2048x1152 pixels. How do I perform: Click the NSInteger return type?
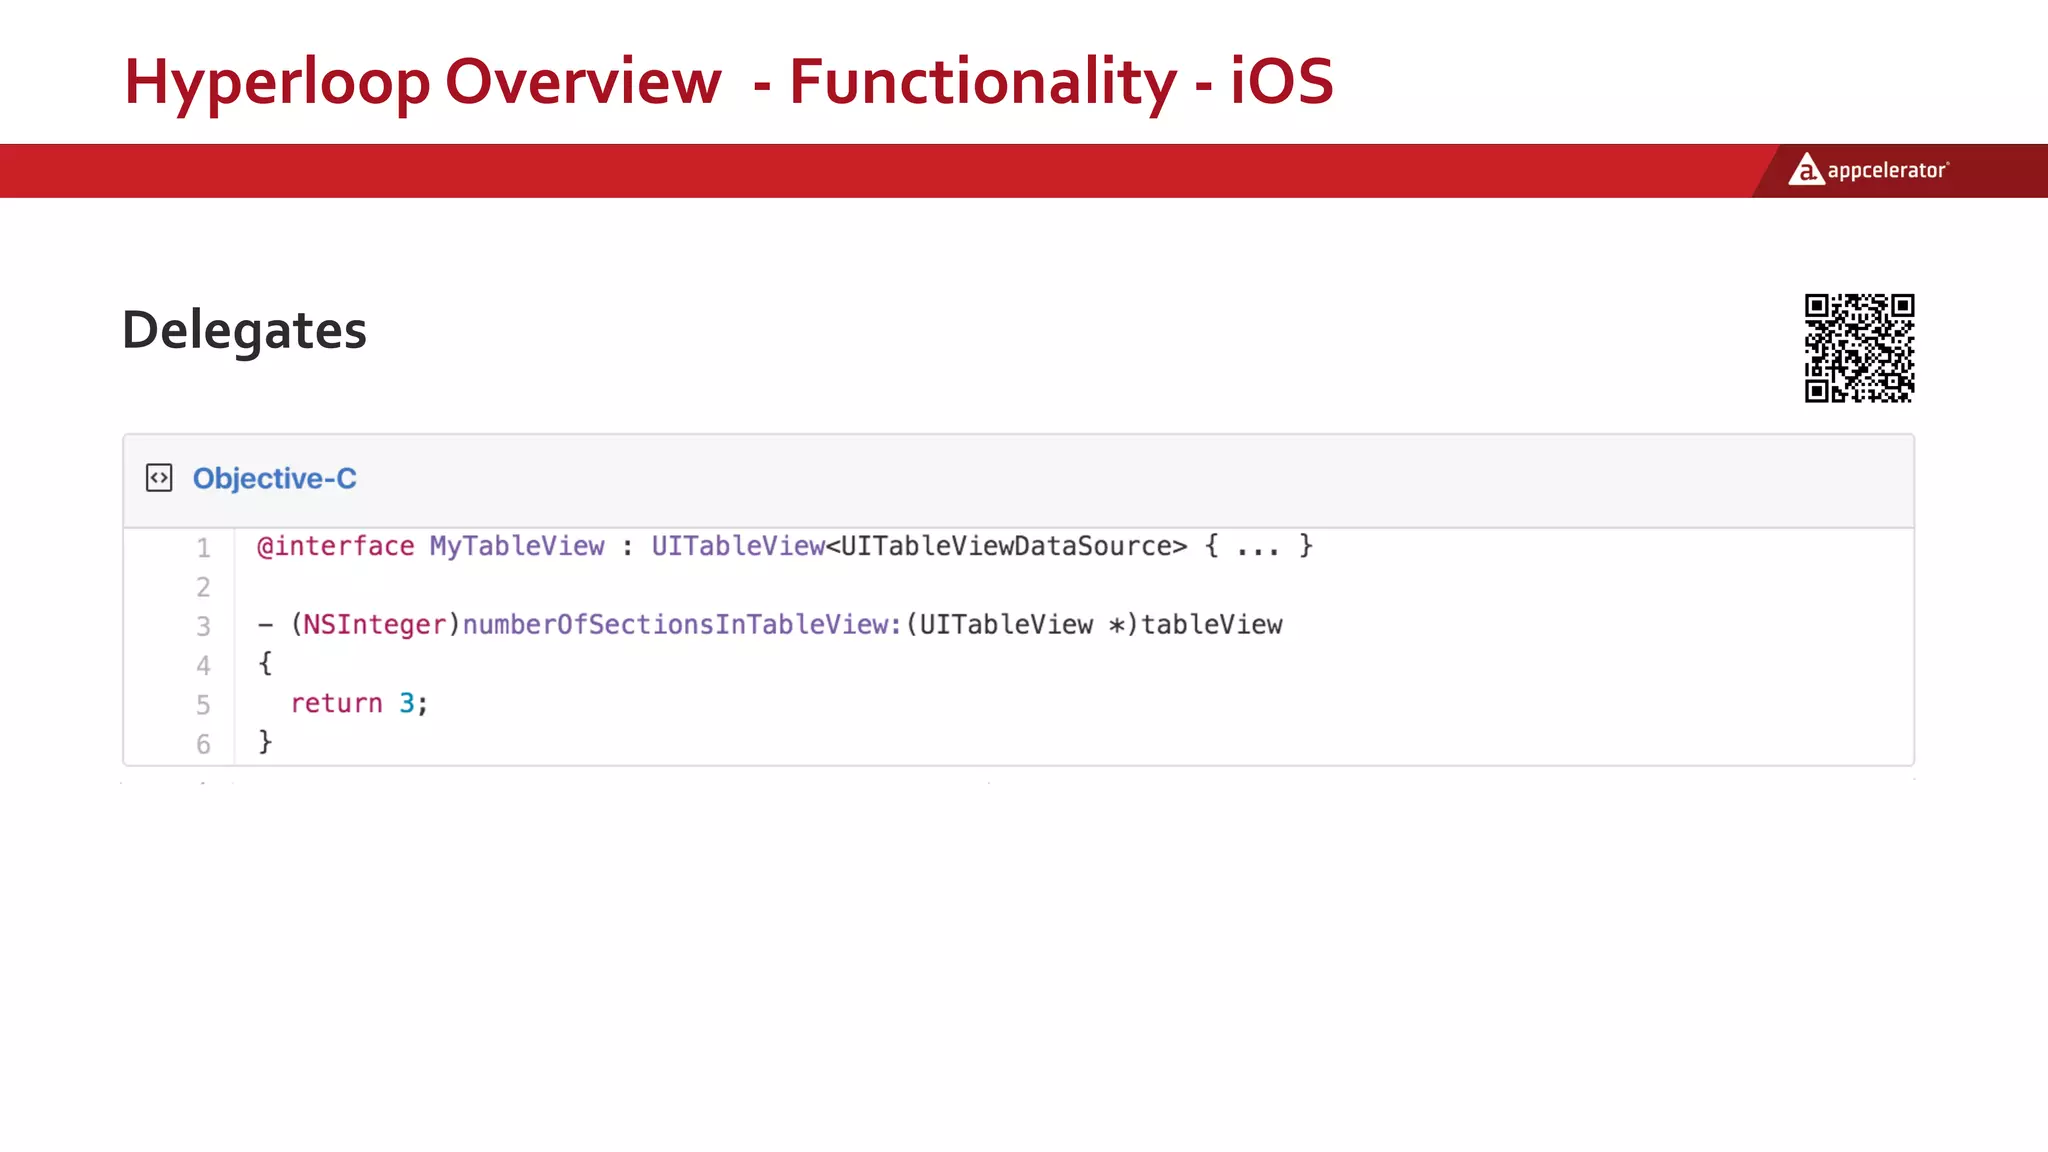tap(374, 625)
